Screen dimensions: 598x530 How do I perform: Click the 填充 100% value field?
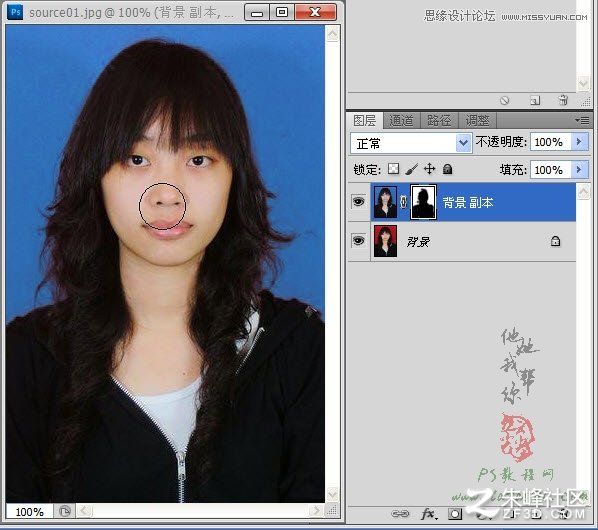551,169
